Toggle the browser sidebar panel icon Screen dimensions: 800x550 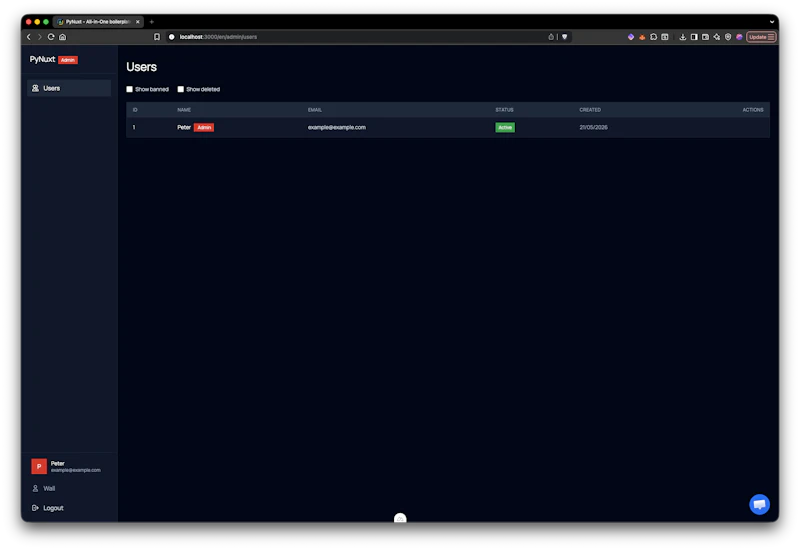pos(694,37)
